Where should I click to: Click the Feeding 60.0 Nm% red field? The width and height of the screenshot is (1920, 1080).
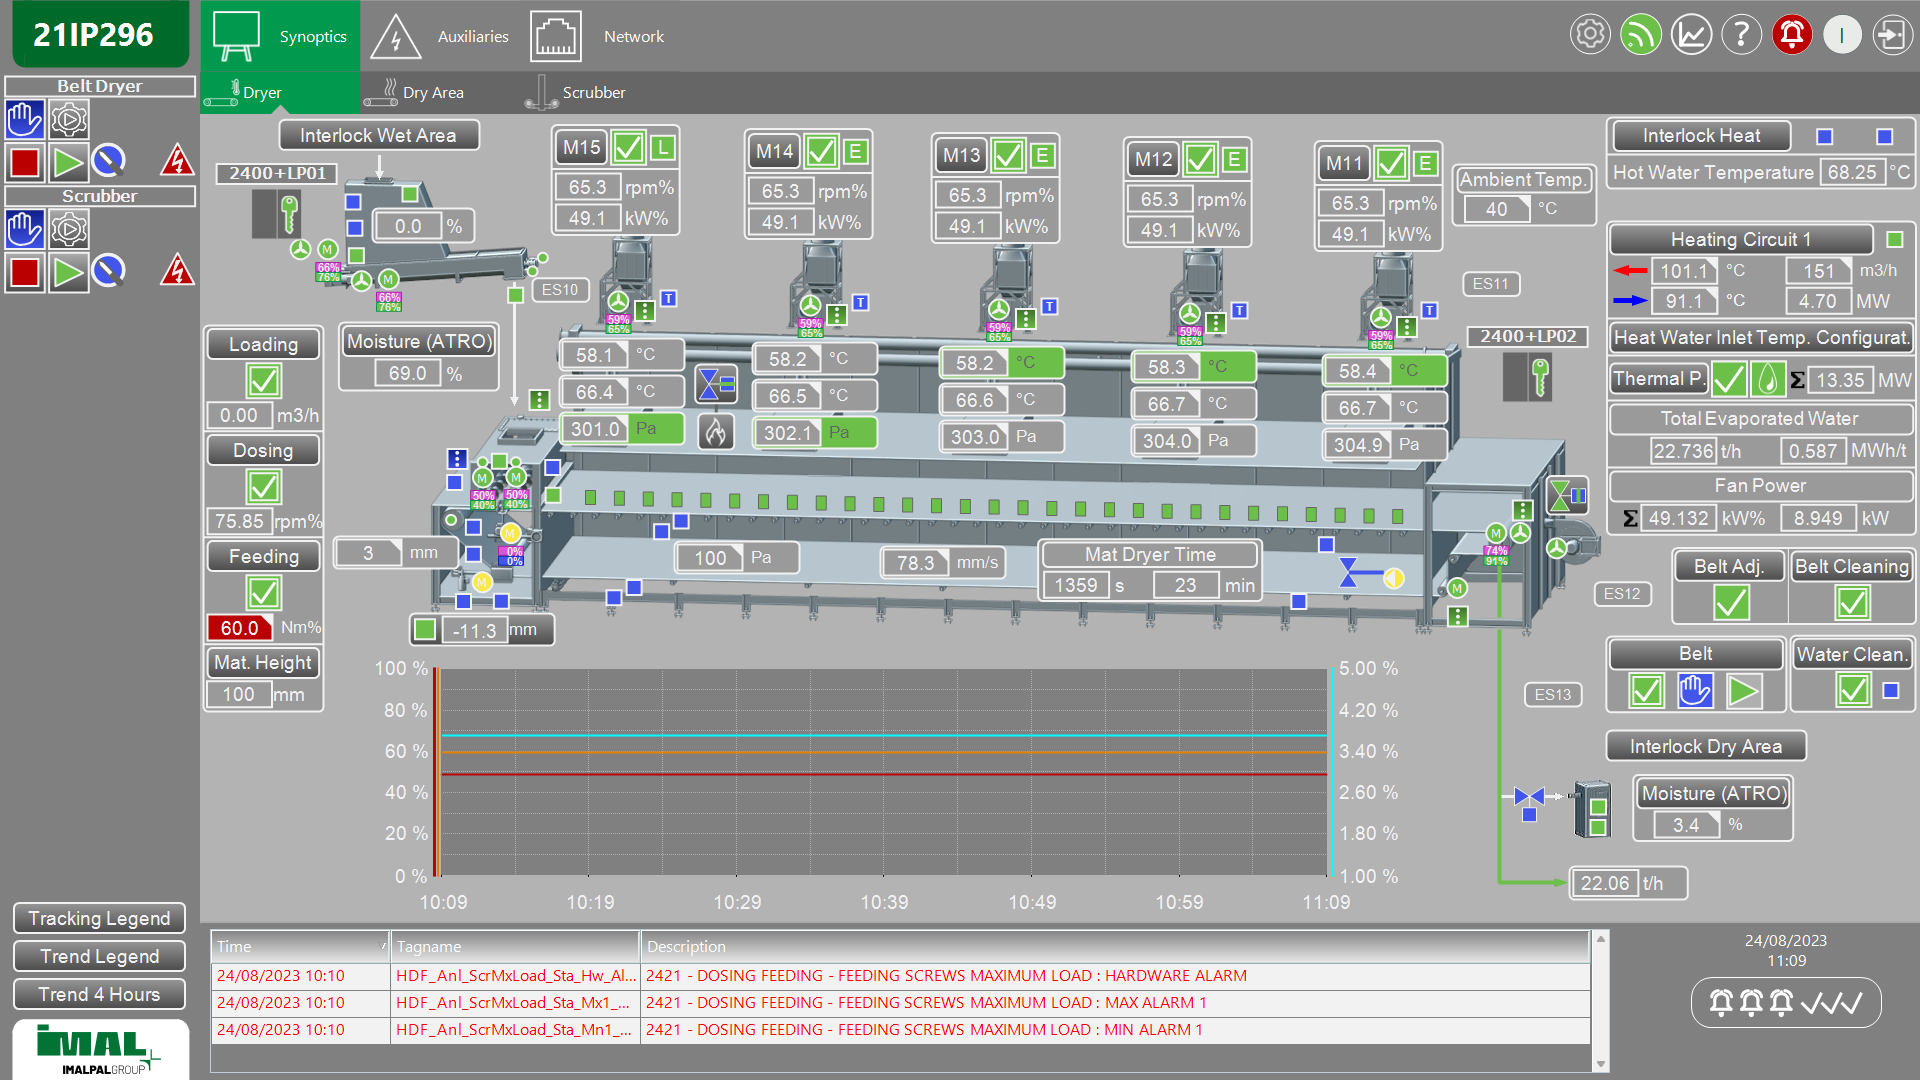[x=239, y=628]
